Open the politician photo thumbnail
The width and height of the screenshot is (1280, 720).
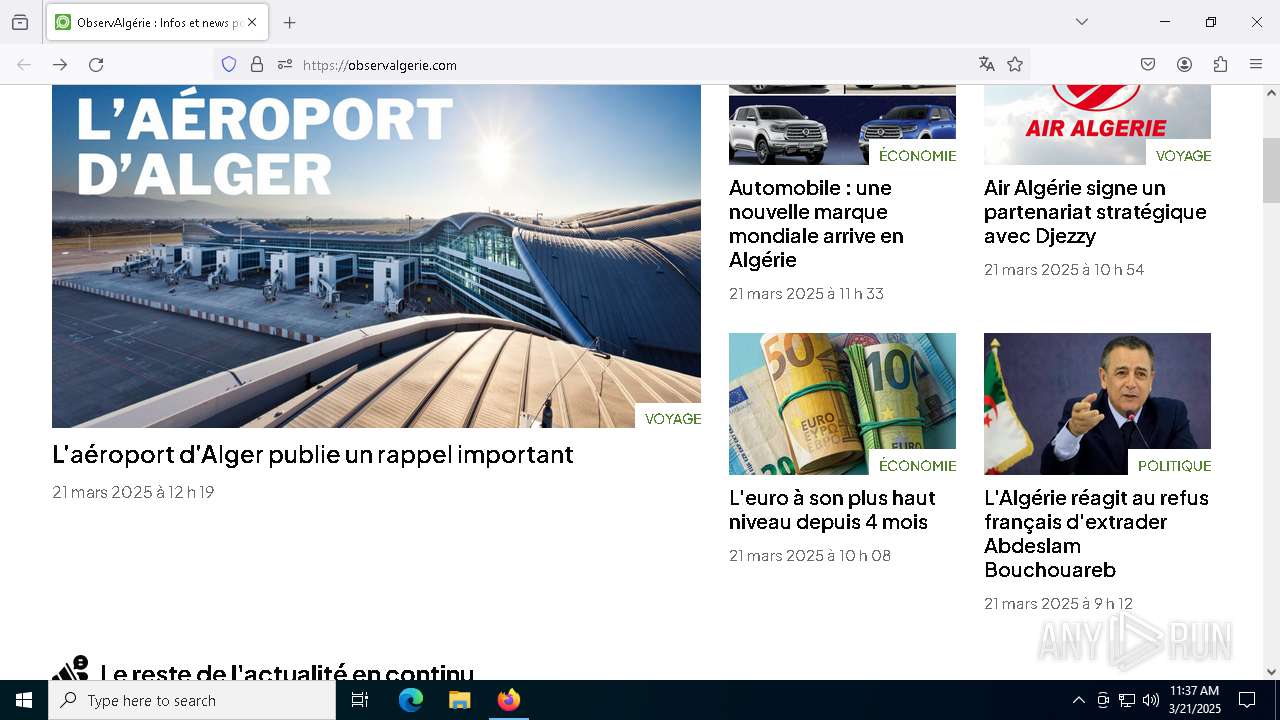pos(1097,404)
